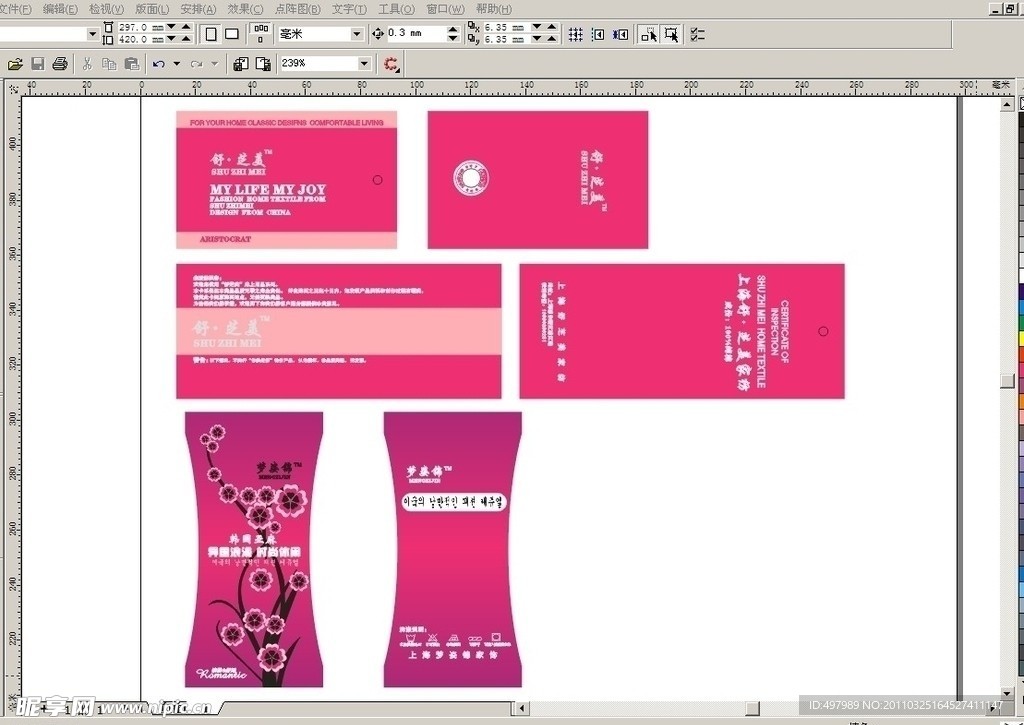Image resolution: width=1024 pixels, height=725 pixels.
Task: Increase page height with up arrow
Action: tap(186, 39)
